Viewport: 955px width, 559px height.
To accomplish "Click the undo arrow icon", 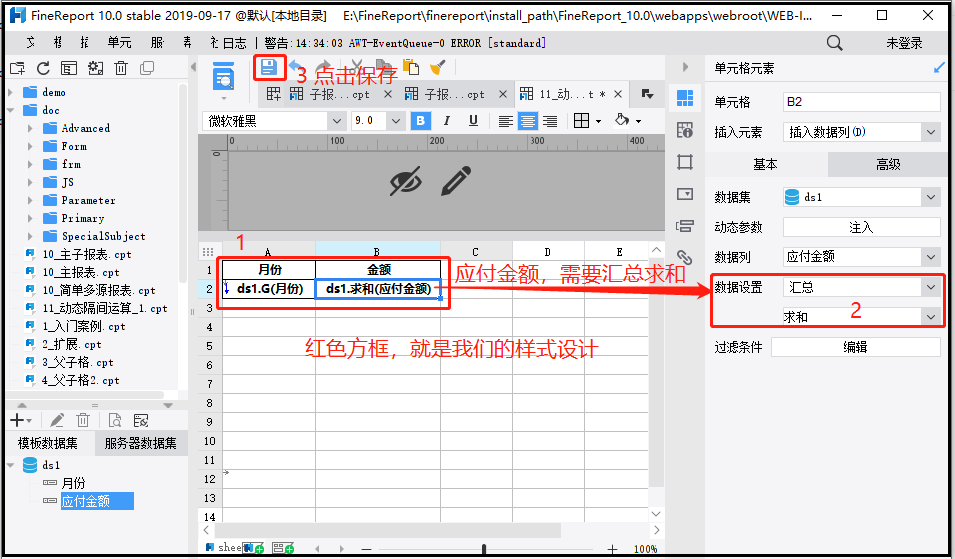I will pos(297,66).
